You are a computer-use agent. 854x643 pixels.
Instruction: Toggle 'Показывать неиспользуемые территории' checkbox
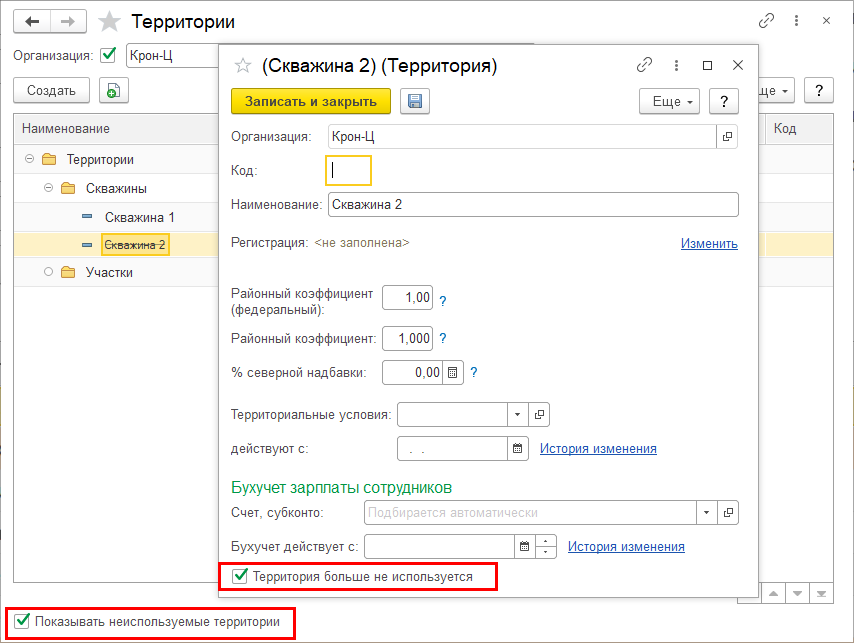tap(22, 622)
